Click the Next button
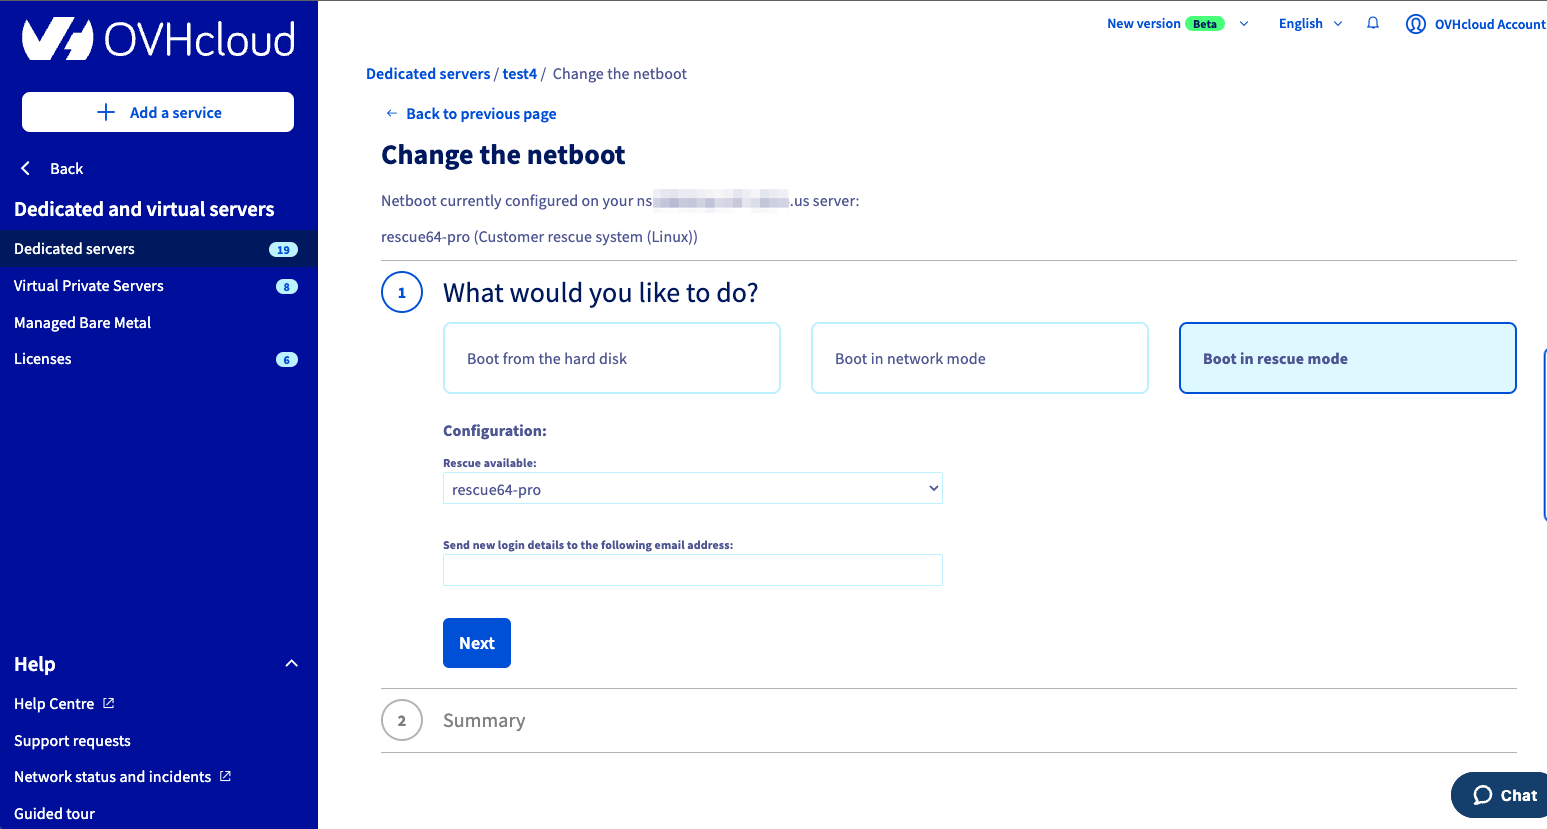Image resolution: width=1547 pixels, height=829 pixels. [x=477, y=643]
